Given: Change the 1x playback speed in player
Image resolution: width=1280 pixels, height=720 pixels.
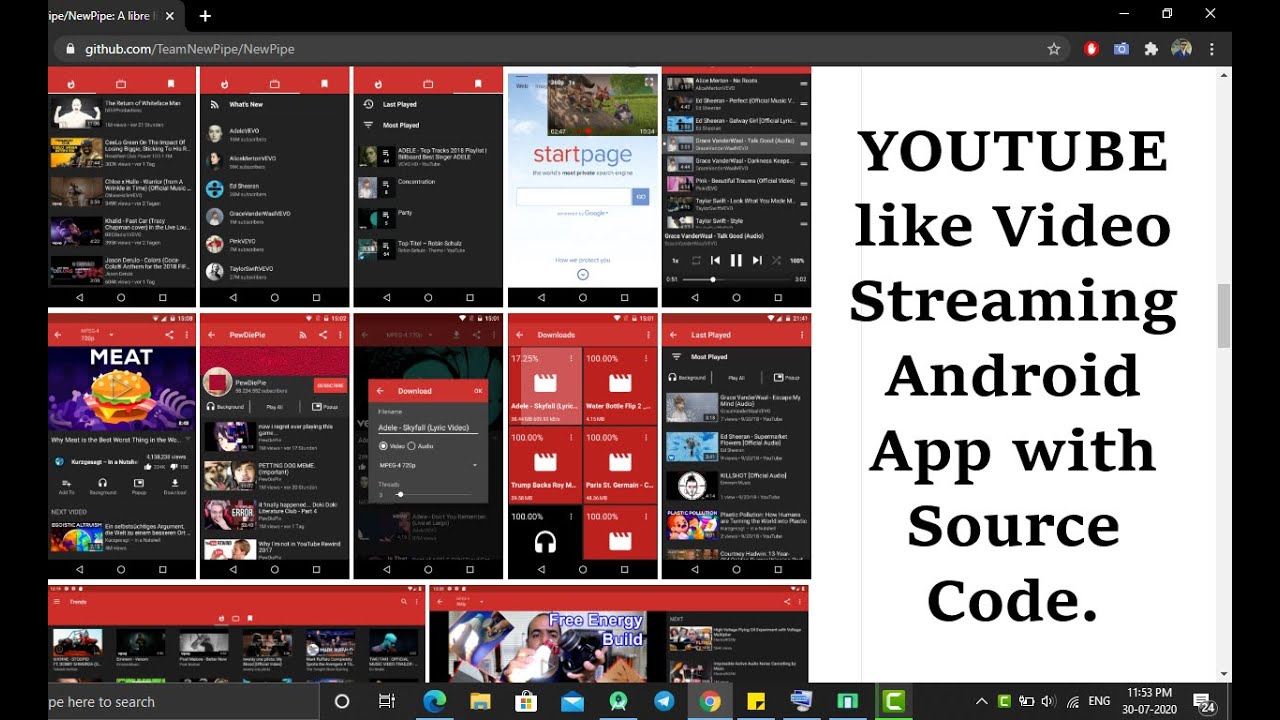Looking at the screenshot, I should (675, 260).
